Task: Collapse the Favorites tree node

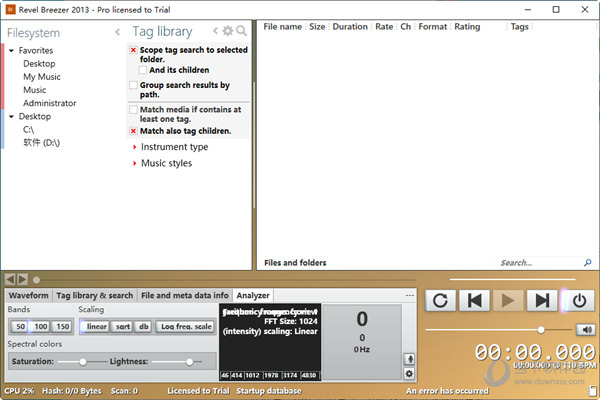Action: pos(11,51)
